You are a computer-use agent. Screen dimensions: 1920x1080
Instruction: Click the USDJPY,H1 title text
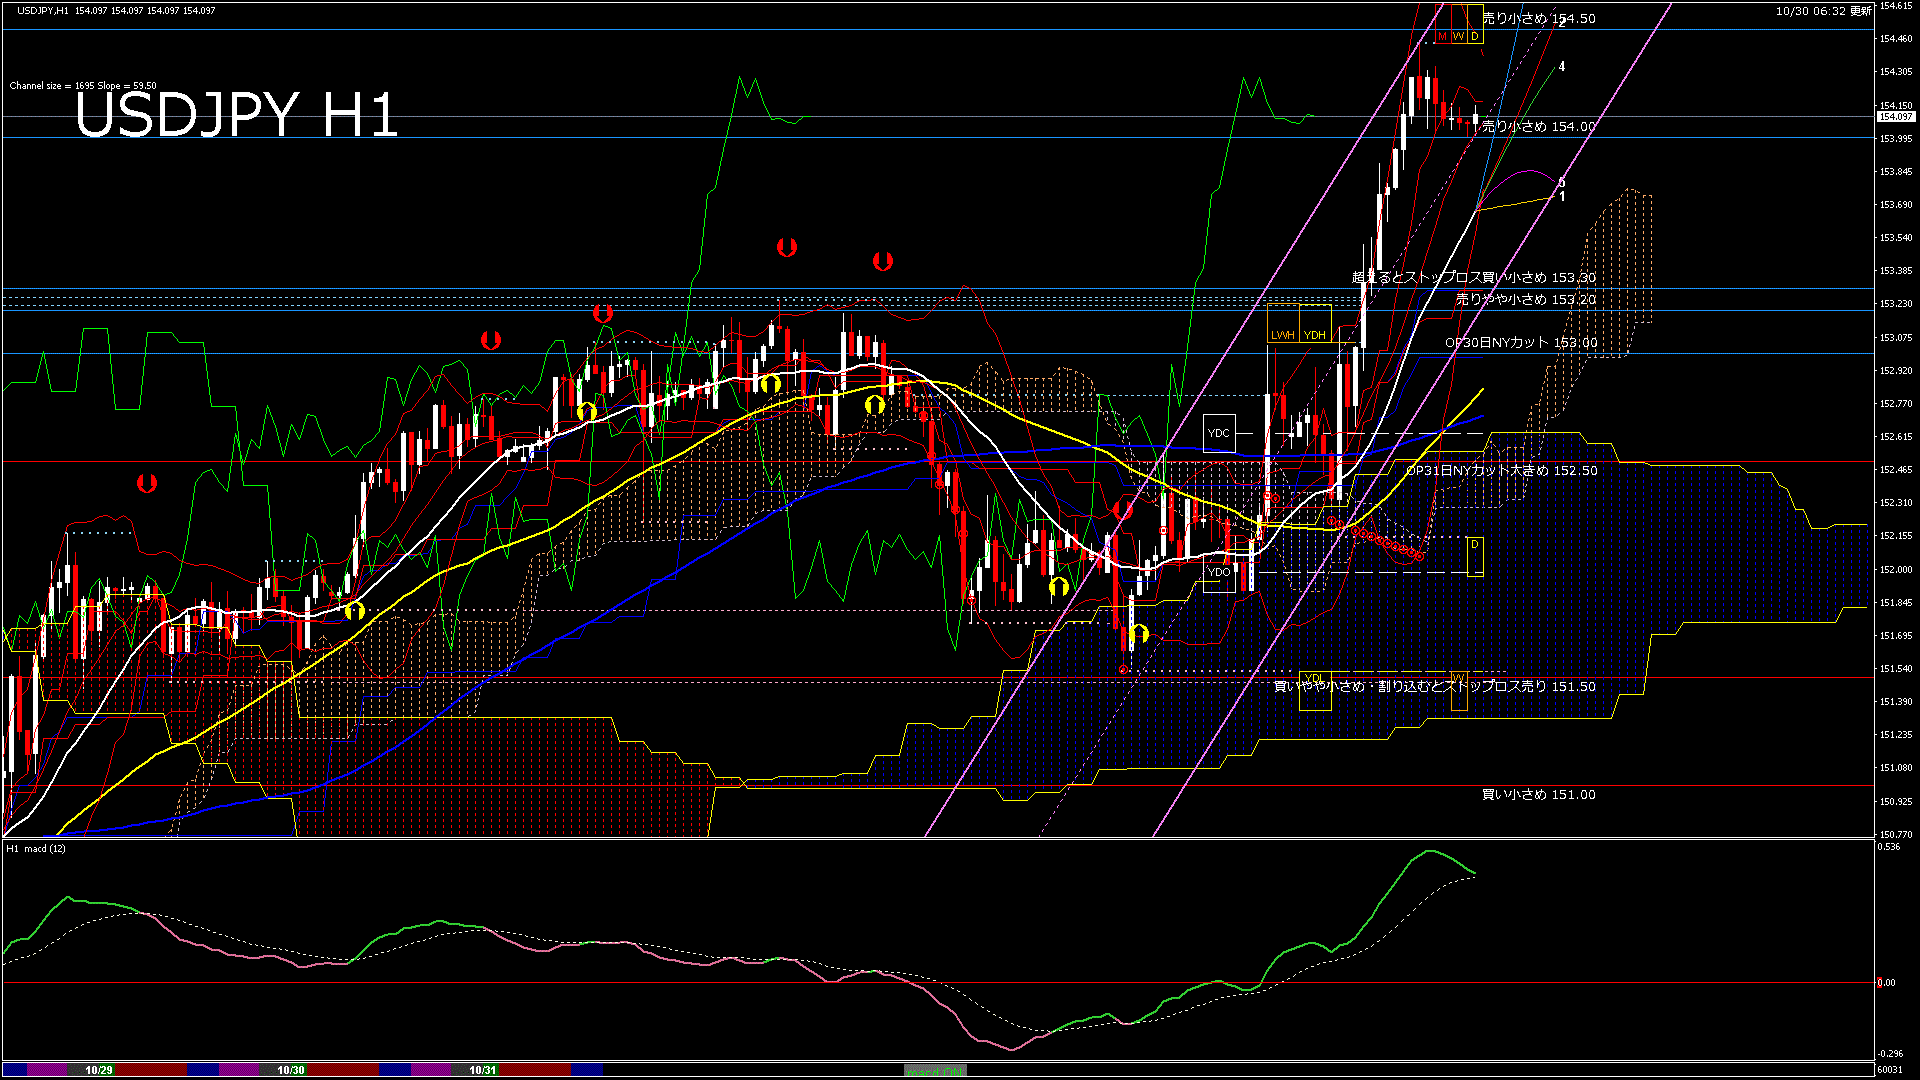[43, 11]
